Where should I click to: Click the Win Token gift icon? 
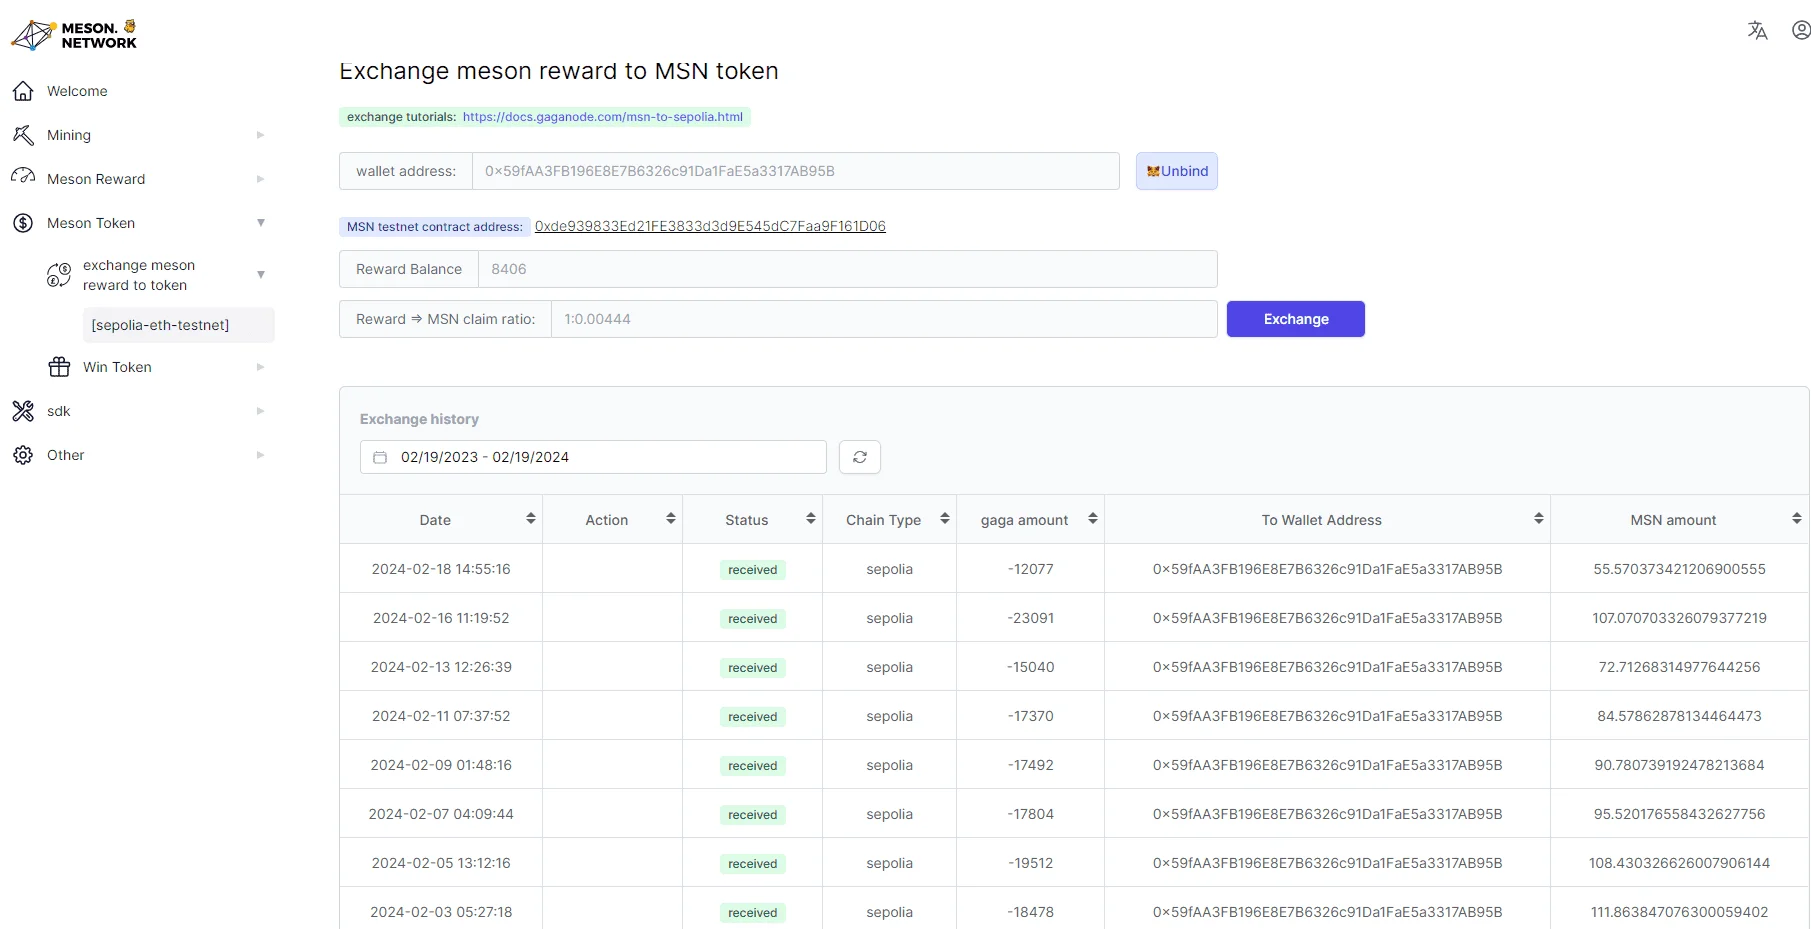59,367
